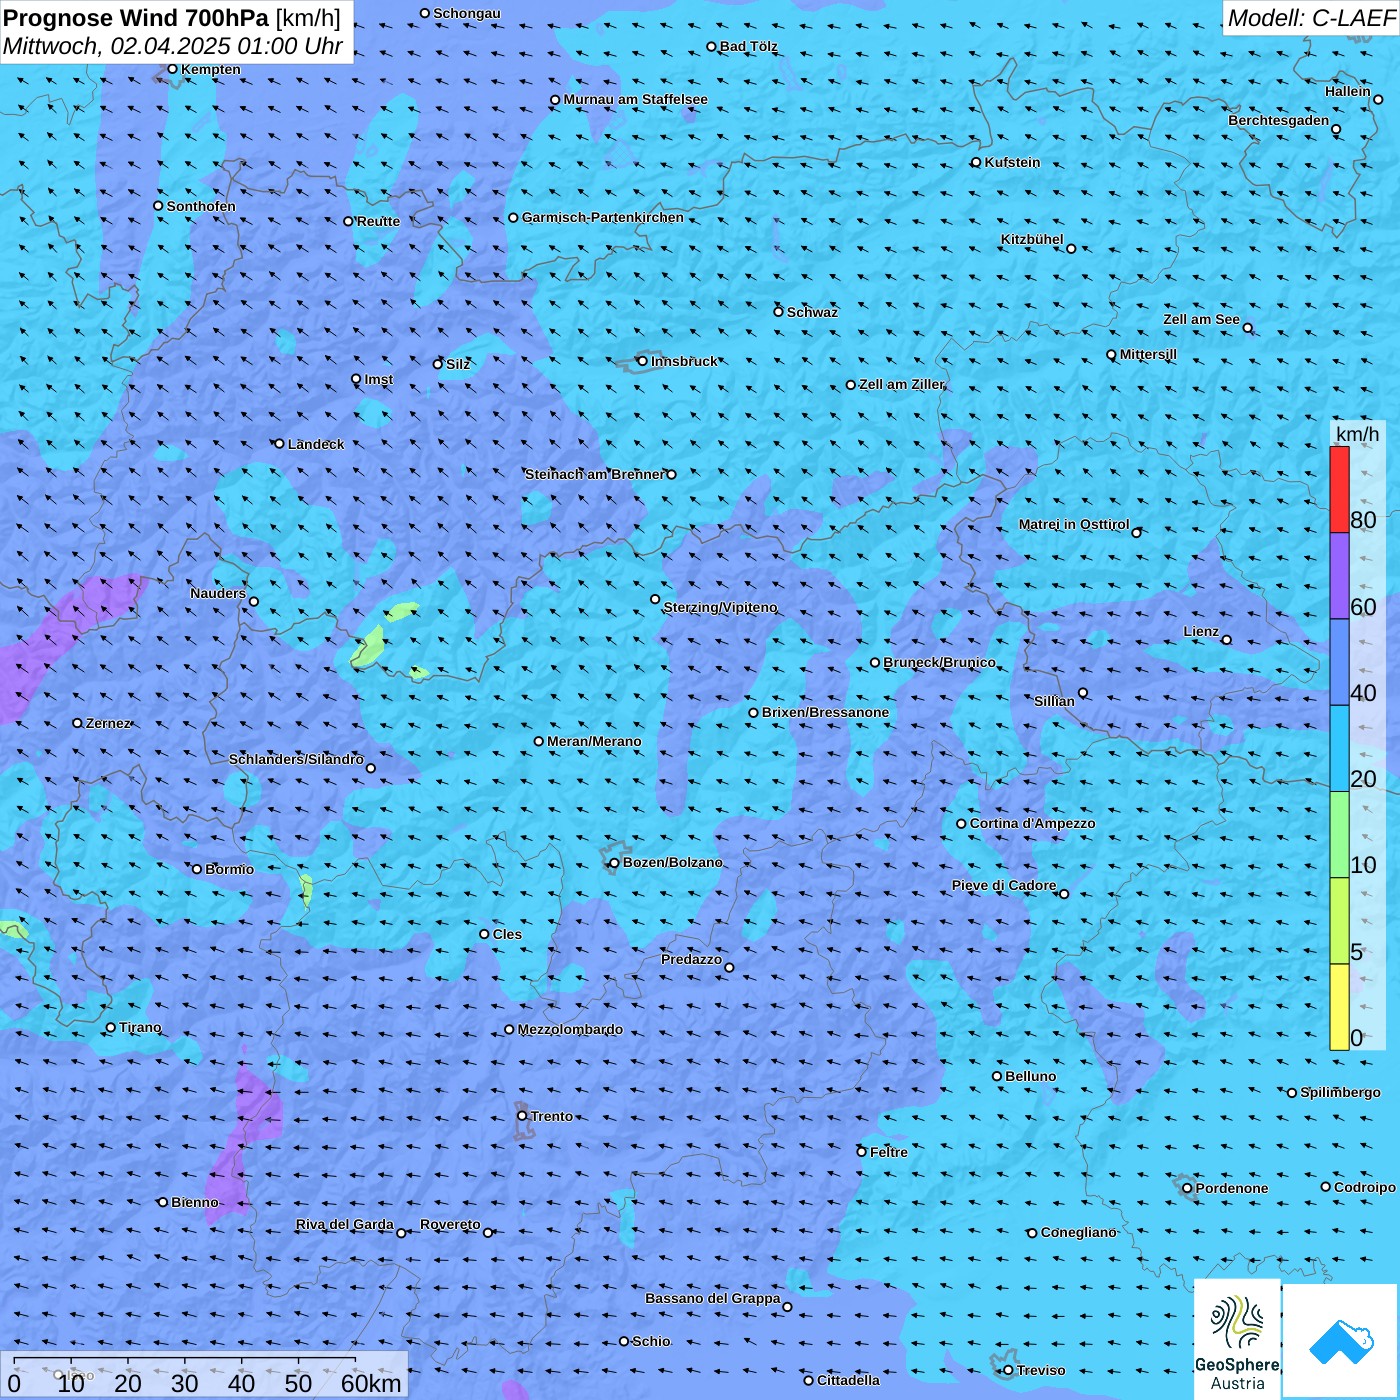Click the Trento city marker
Viewport: 1400px width, 1400px height.
pos(522,1116)
